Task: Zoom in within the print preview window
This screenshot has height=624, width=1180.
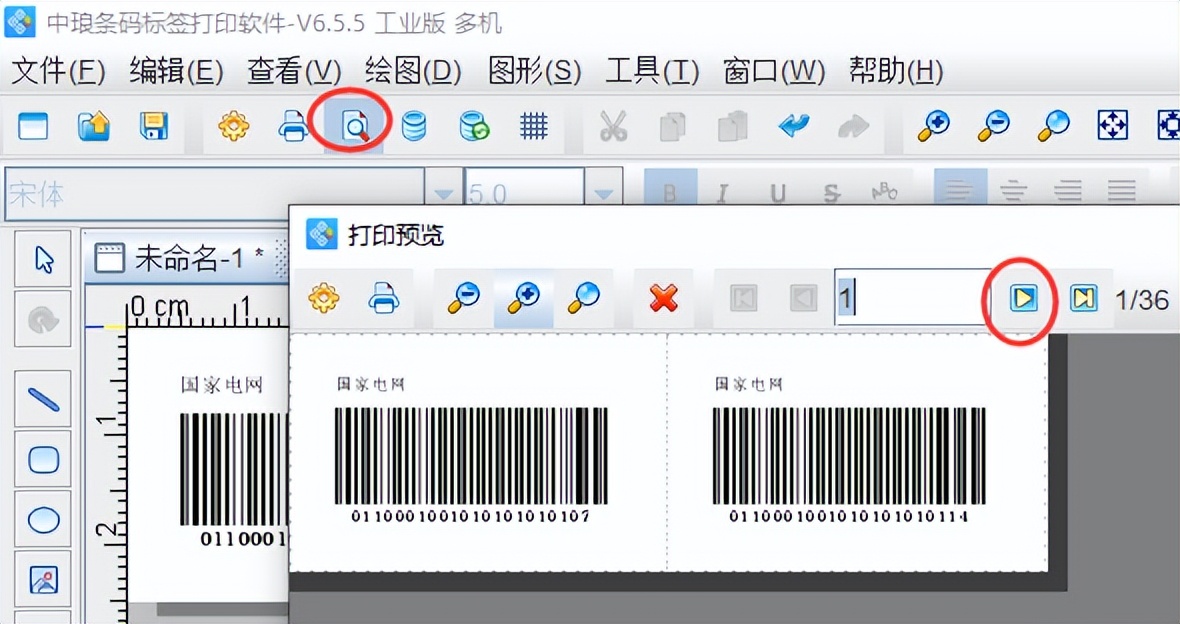Action: [x=524, y=299]
